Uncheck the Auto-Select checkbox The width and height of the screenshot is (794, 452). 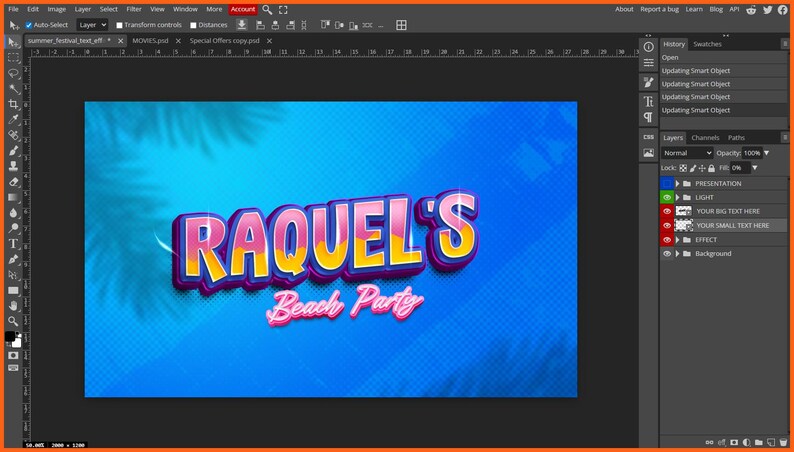(29, 25)
